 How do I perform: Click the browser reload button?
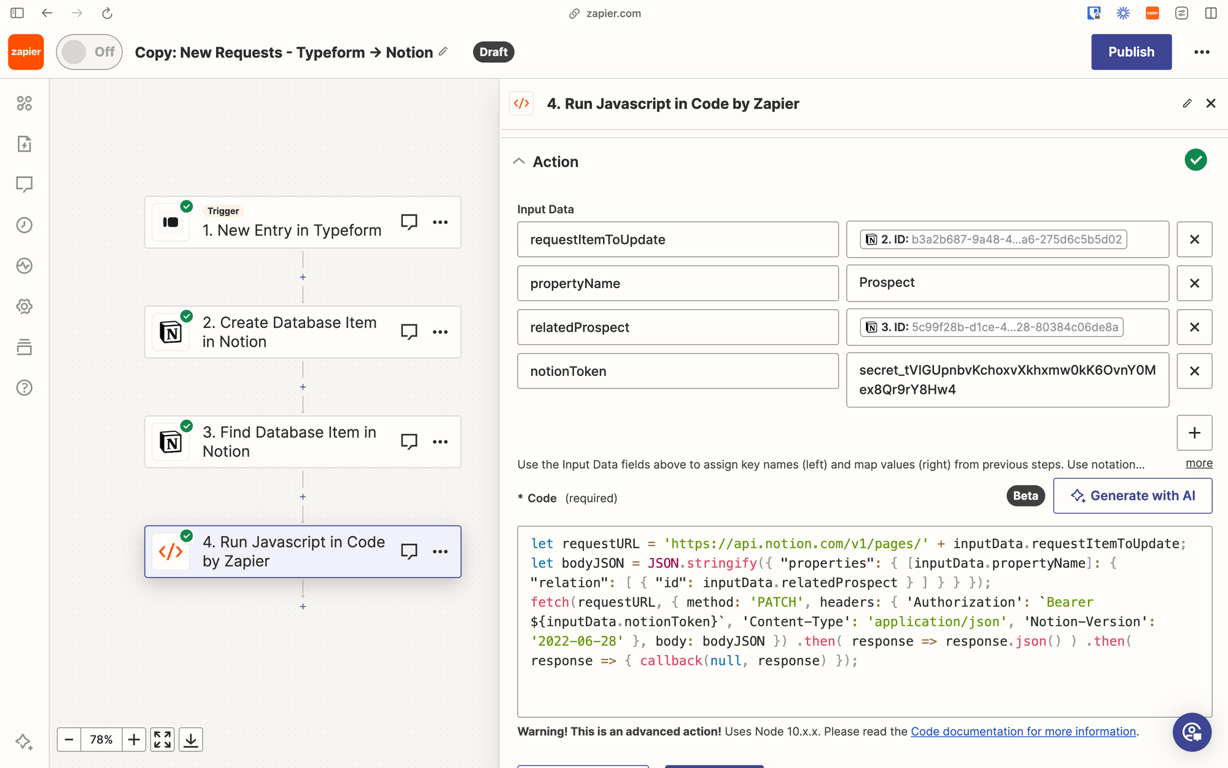tap(107, 14)
